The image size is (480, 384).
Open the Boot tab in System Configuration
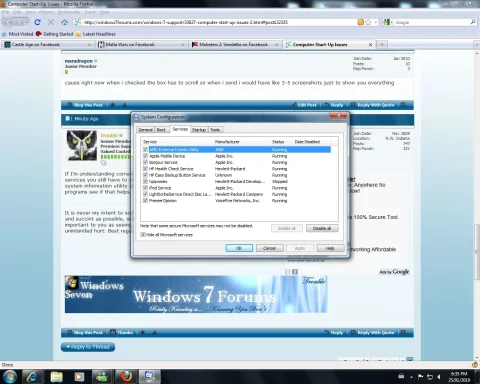[161, 130]
